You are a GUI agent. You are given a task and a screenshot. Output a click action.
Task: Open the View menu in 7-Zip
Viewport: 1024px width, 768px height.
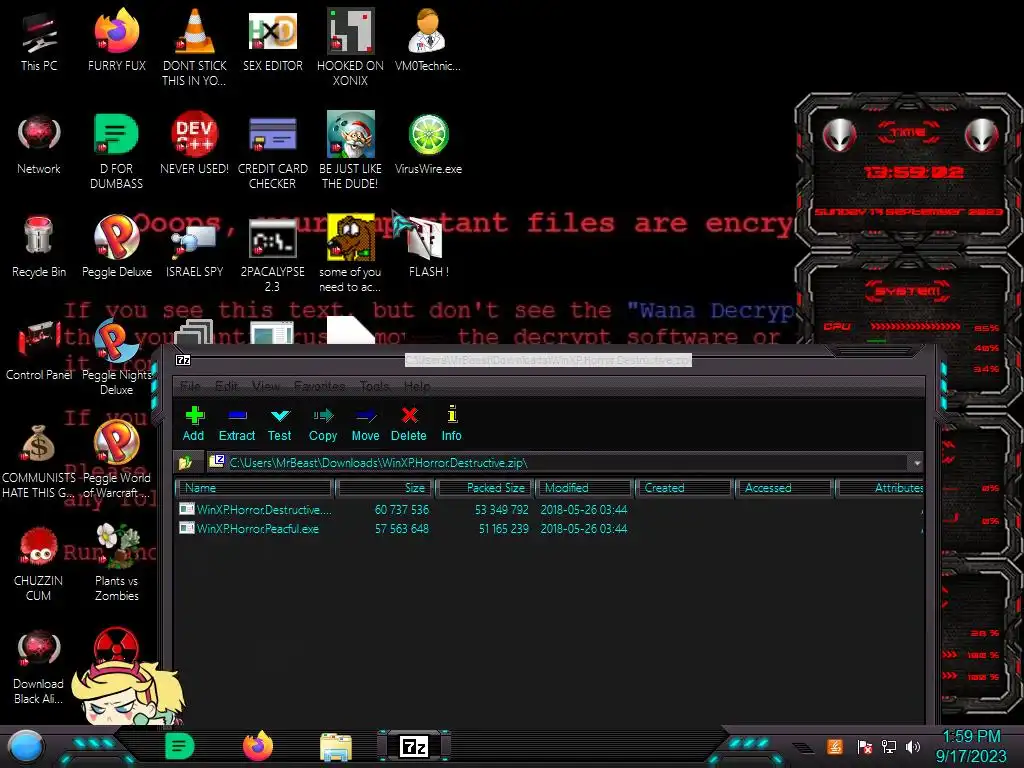click(x=266, y=386)
